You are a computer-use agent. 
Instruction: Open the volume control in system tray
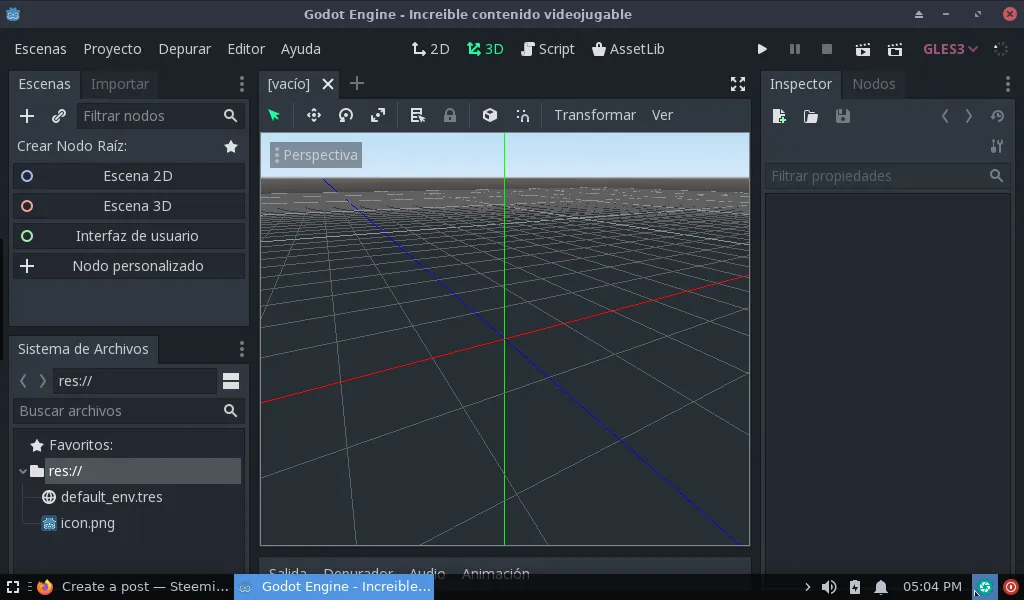[829, 587]
